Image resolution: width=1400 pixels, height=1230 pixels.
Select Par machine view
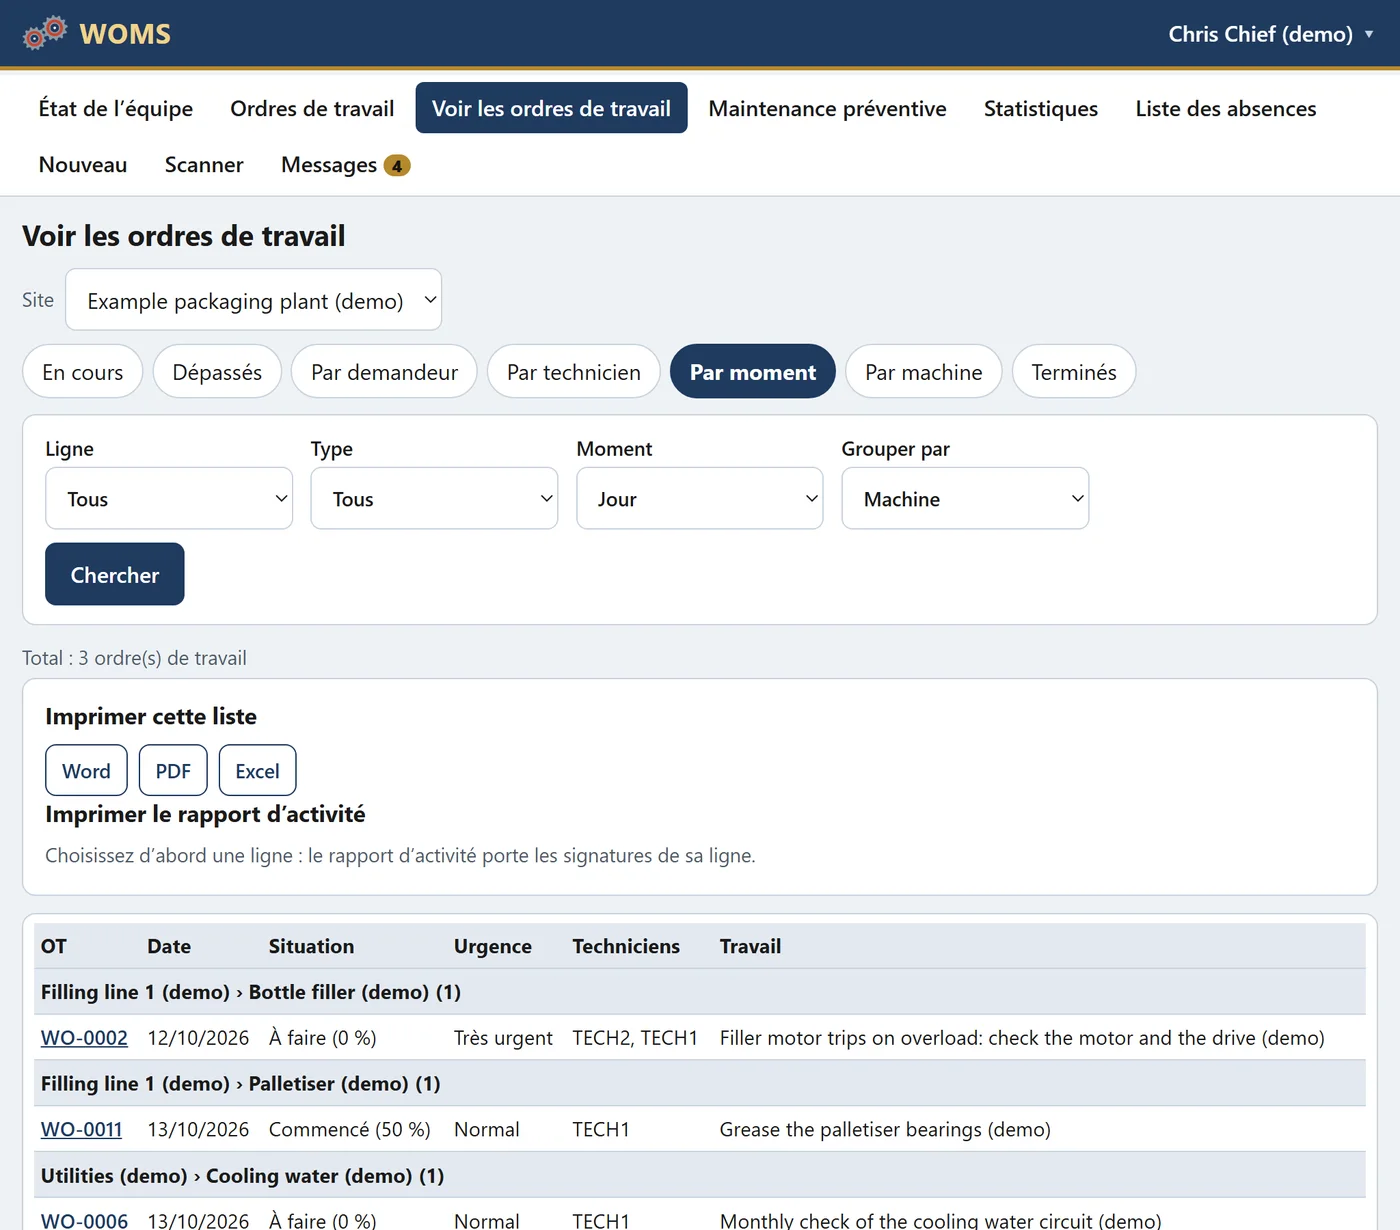click(x=924, y=372)
